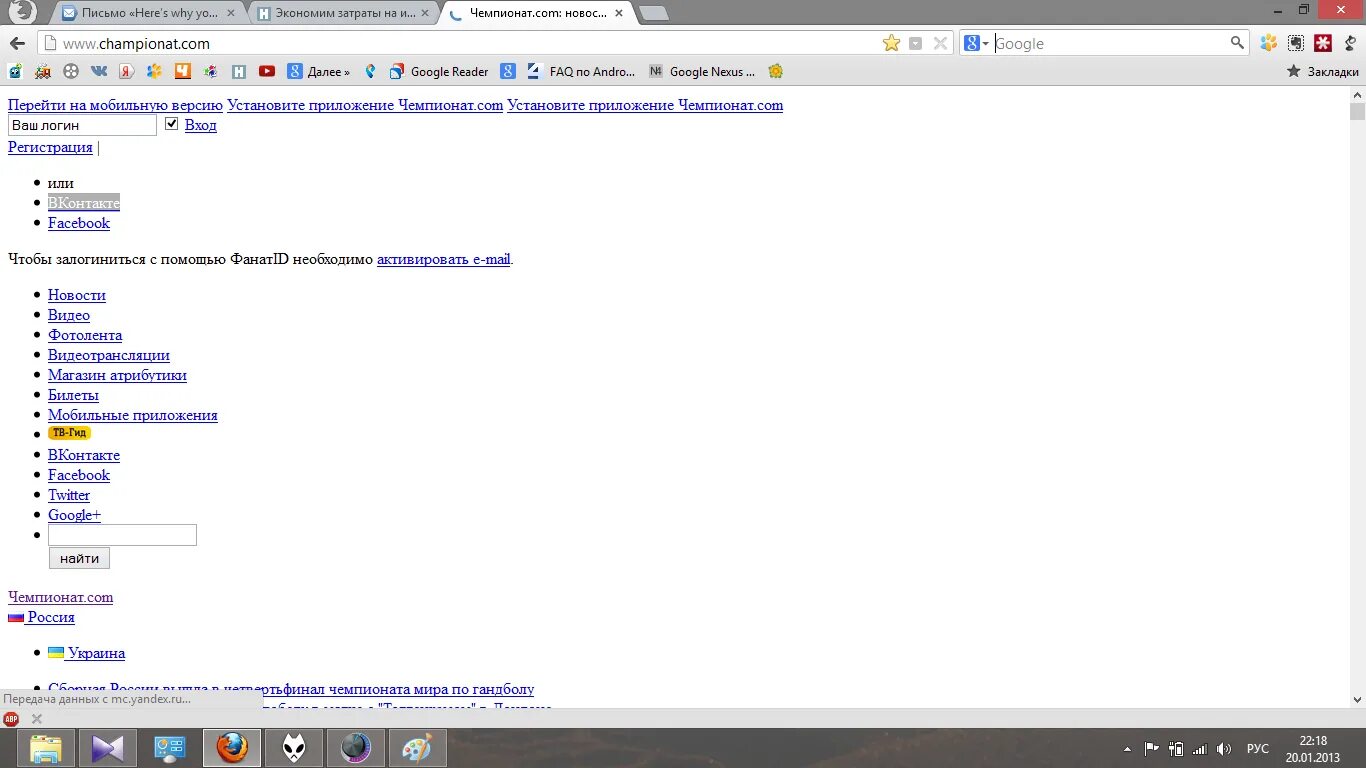Screen dimensions: 1366x768
Task: Open the yellow flower bookmark icon
Action: [x=775, y=71]
